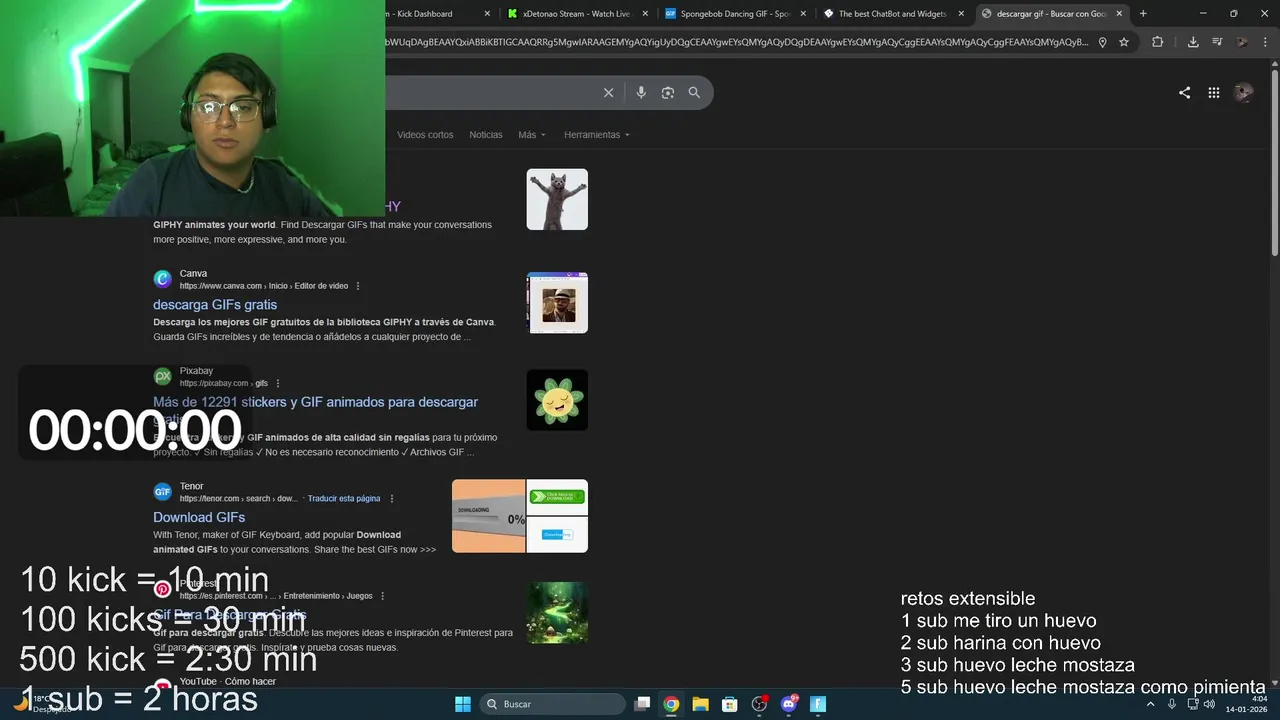This screenshot has width=1280, height=720.
Task: Open Task View on the taskbar
Action: 642,704
